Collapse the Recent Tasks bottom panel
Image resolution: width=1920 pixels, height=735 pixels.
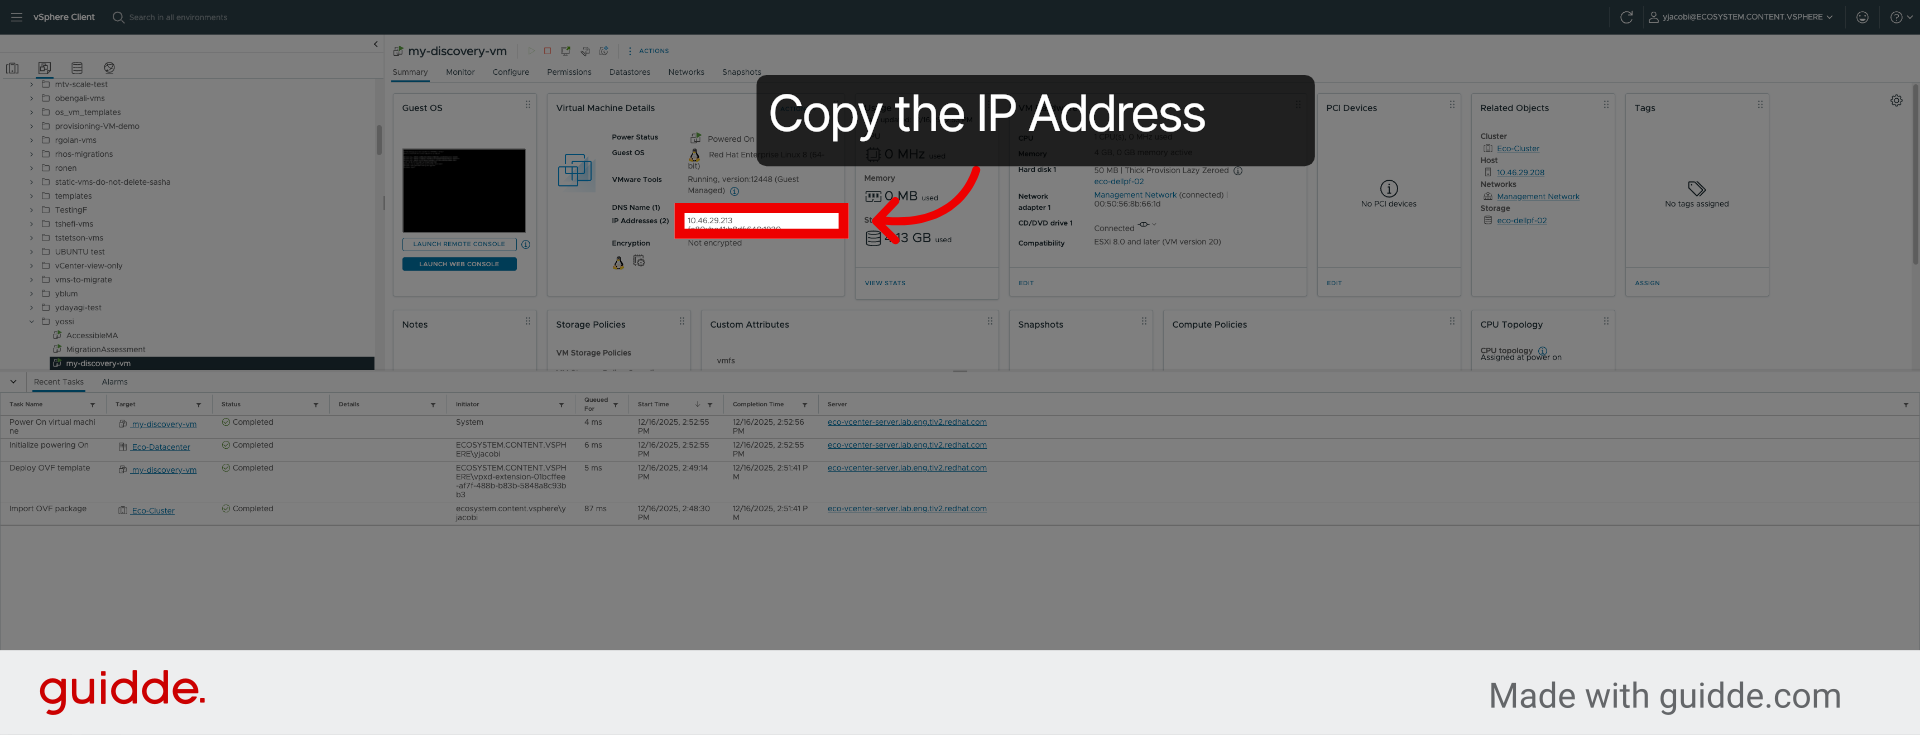point(13,382)
